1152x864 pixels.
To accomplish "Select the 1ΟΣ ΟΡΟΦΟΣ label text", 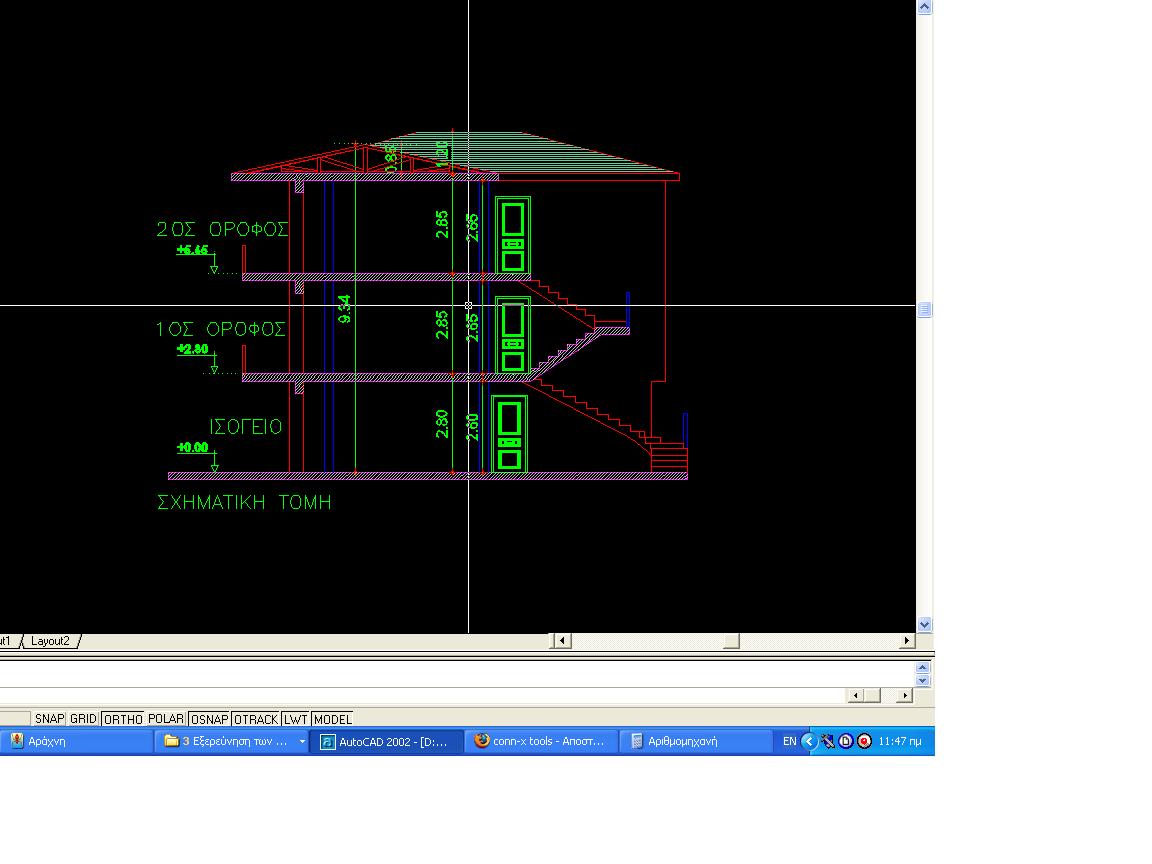I will 220,328.
